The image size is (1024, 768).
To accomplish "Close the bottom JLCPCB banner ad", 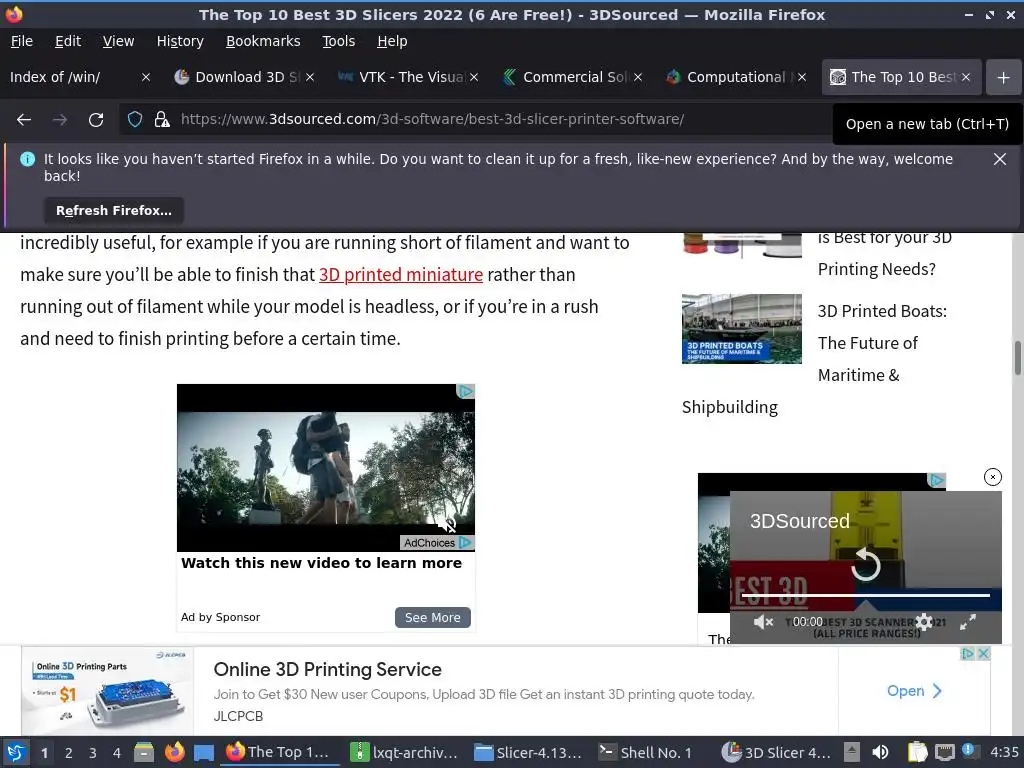I will click(984, 653).
